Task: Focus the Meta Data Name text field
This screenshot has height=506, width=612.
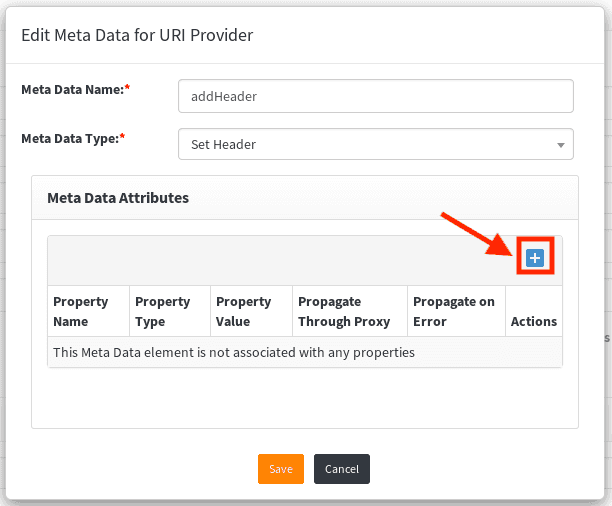Action: [x=375, y=97]
